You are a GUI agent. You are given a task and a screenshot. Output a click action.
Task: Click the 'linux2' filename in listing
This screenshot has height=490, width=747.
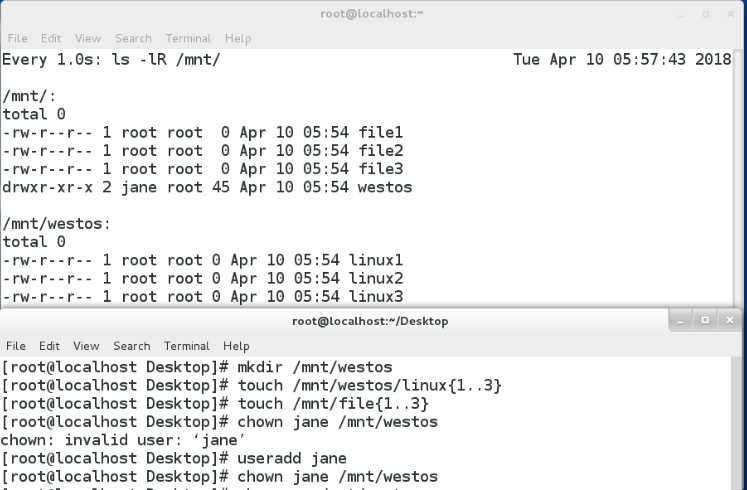coord(375,278)
